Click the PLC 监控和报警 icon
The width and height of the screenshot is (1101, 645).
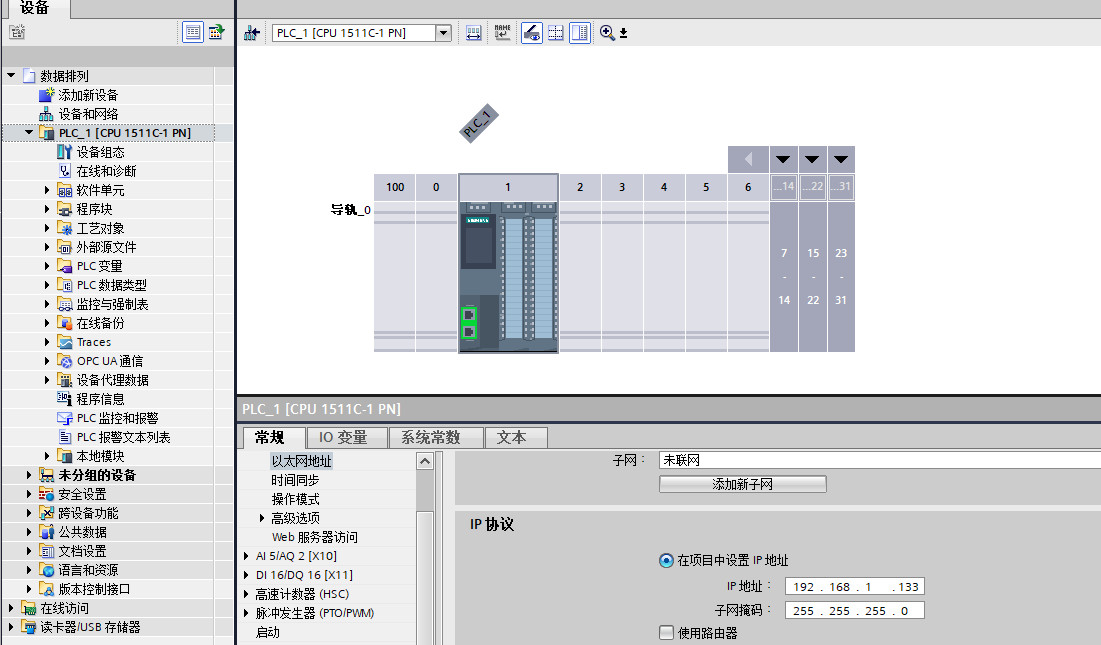click(65, 418)
